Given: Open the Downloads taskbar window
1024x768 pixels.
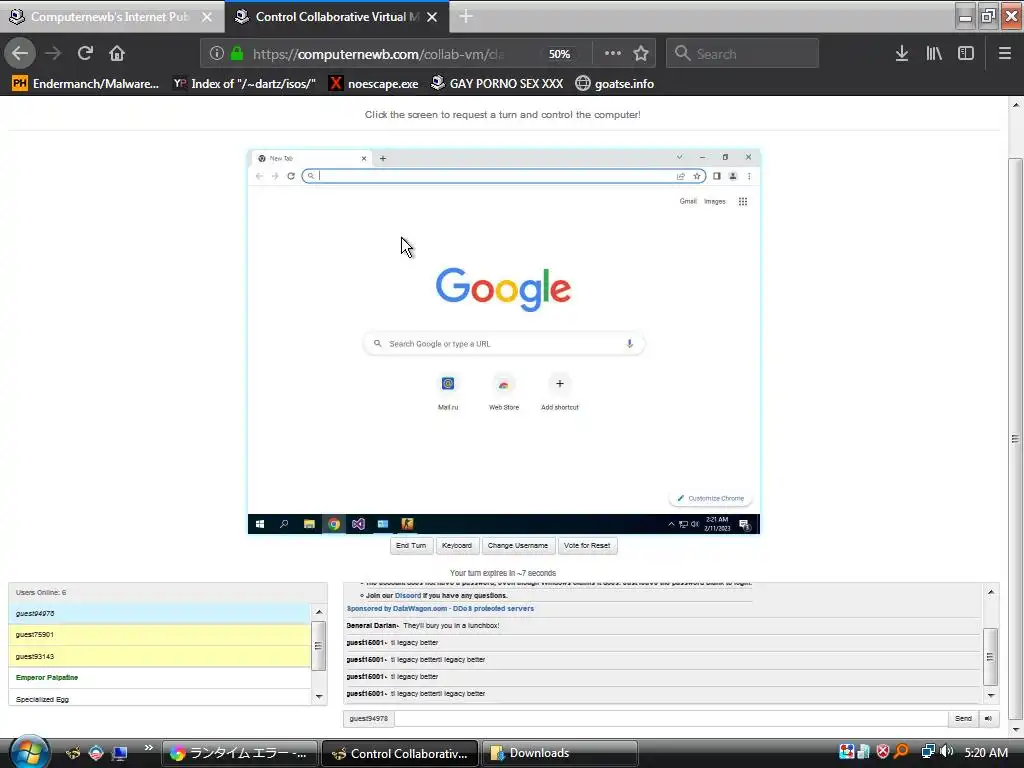Looking at the screenshot, I should 559,753.
